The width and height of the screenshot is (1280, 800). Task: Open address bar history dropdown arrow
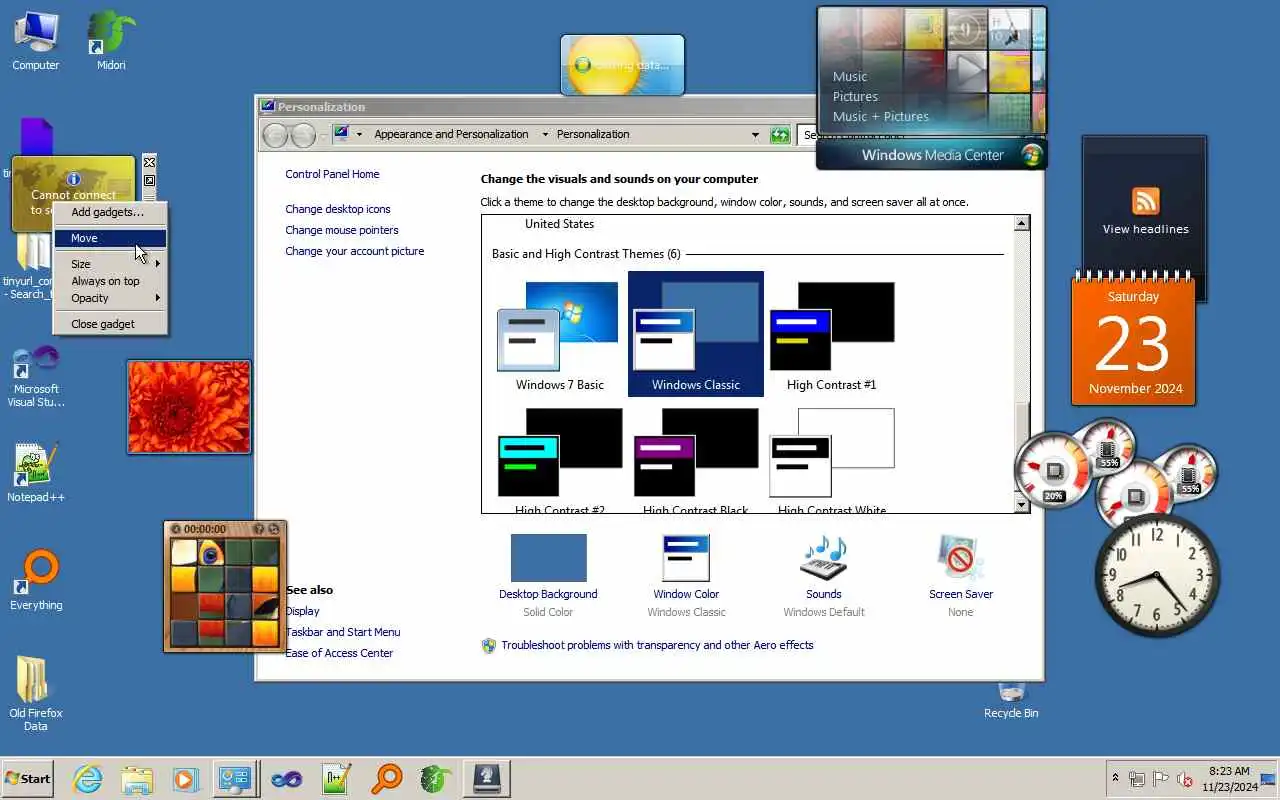point(755,134)
